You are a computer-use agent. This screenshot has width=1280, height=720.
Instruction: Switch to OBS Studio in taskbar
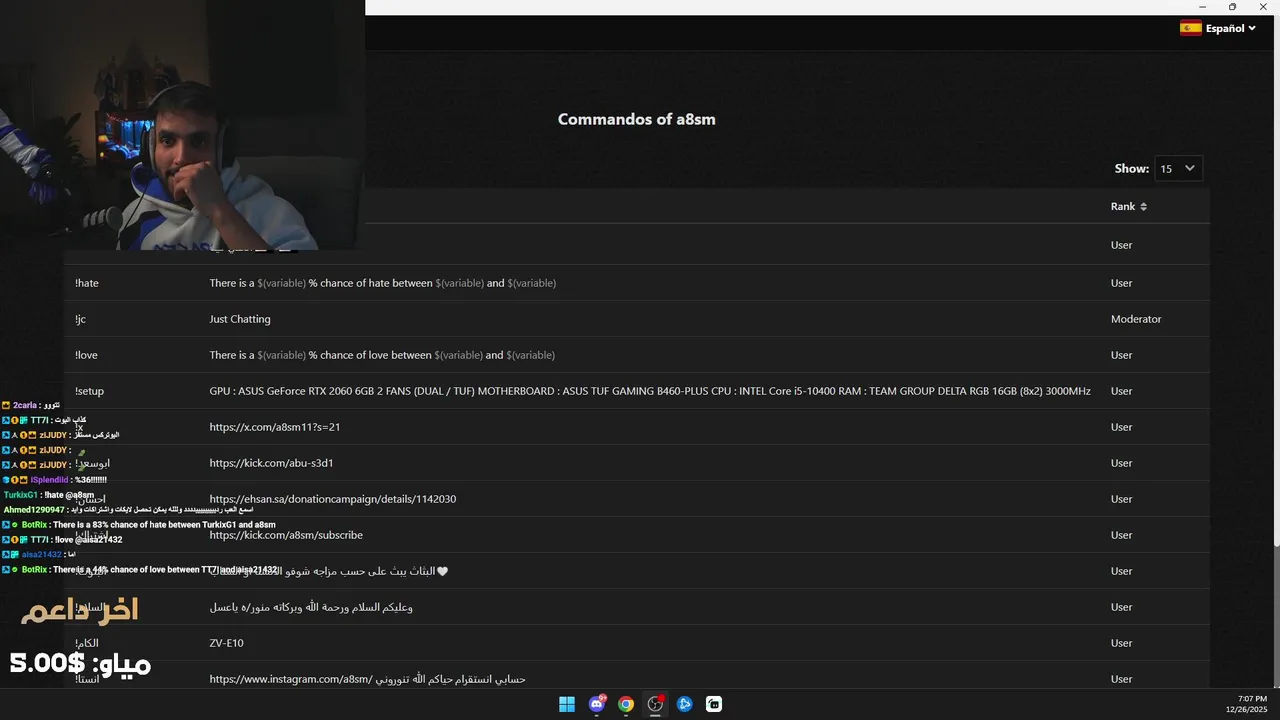[x=655, y=704]
